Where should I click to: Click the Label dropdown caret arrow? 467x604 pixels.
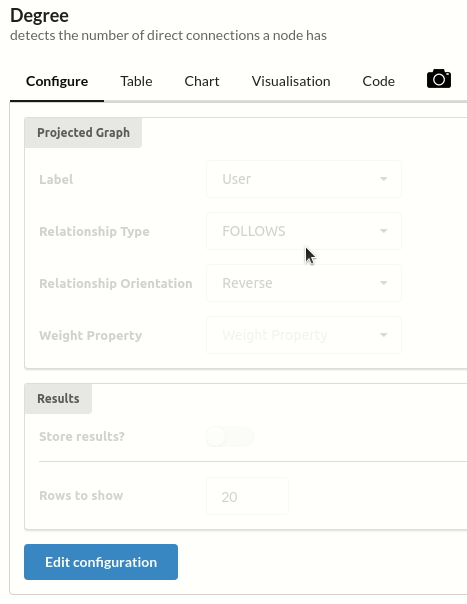coord(383,179)
